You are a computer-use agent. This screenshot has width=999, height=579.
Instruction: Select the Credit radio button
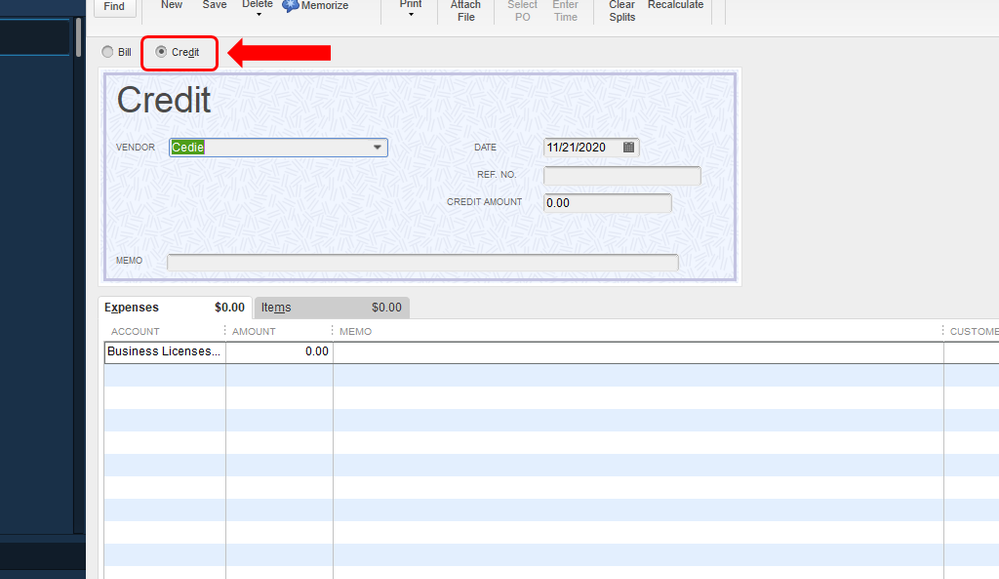[x=161, y=52]
